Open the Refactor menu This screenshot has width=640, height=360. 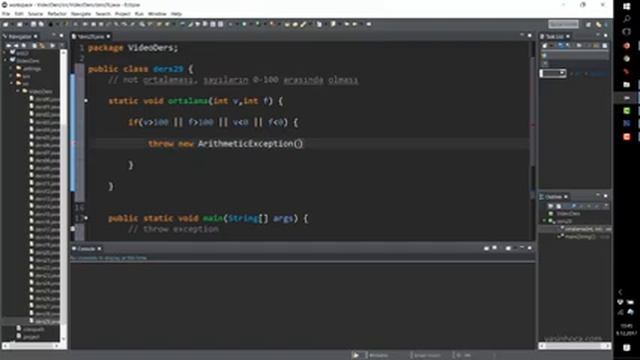tap(57, 14)
